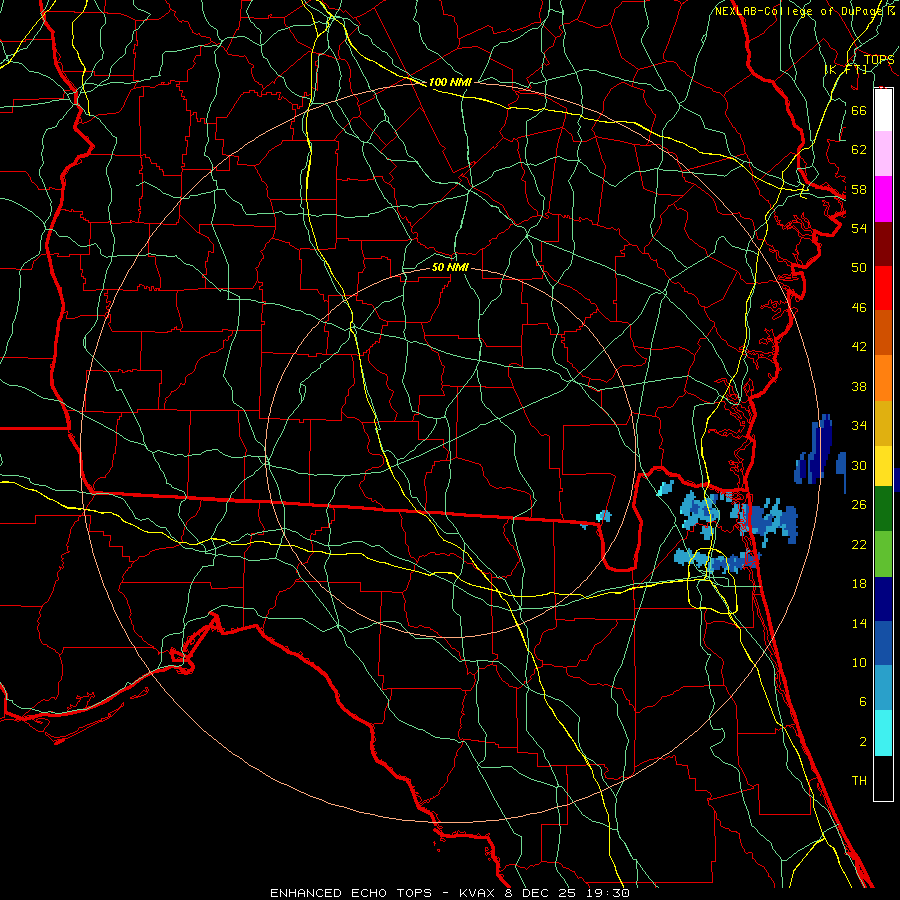Click the yellow 30 kft legend swatch
900x900 pixels.
[x=883, y=466]
